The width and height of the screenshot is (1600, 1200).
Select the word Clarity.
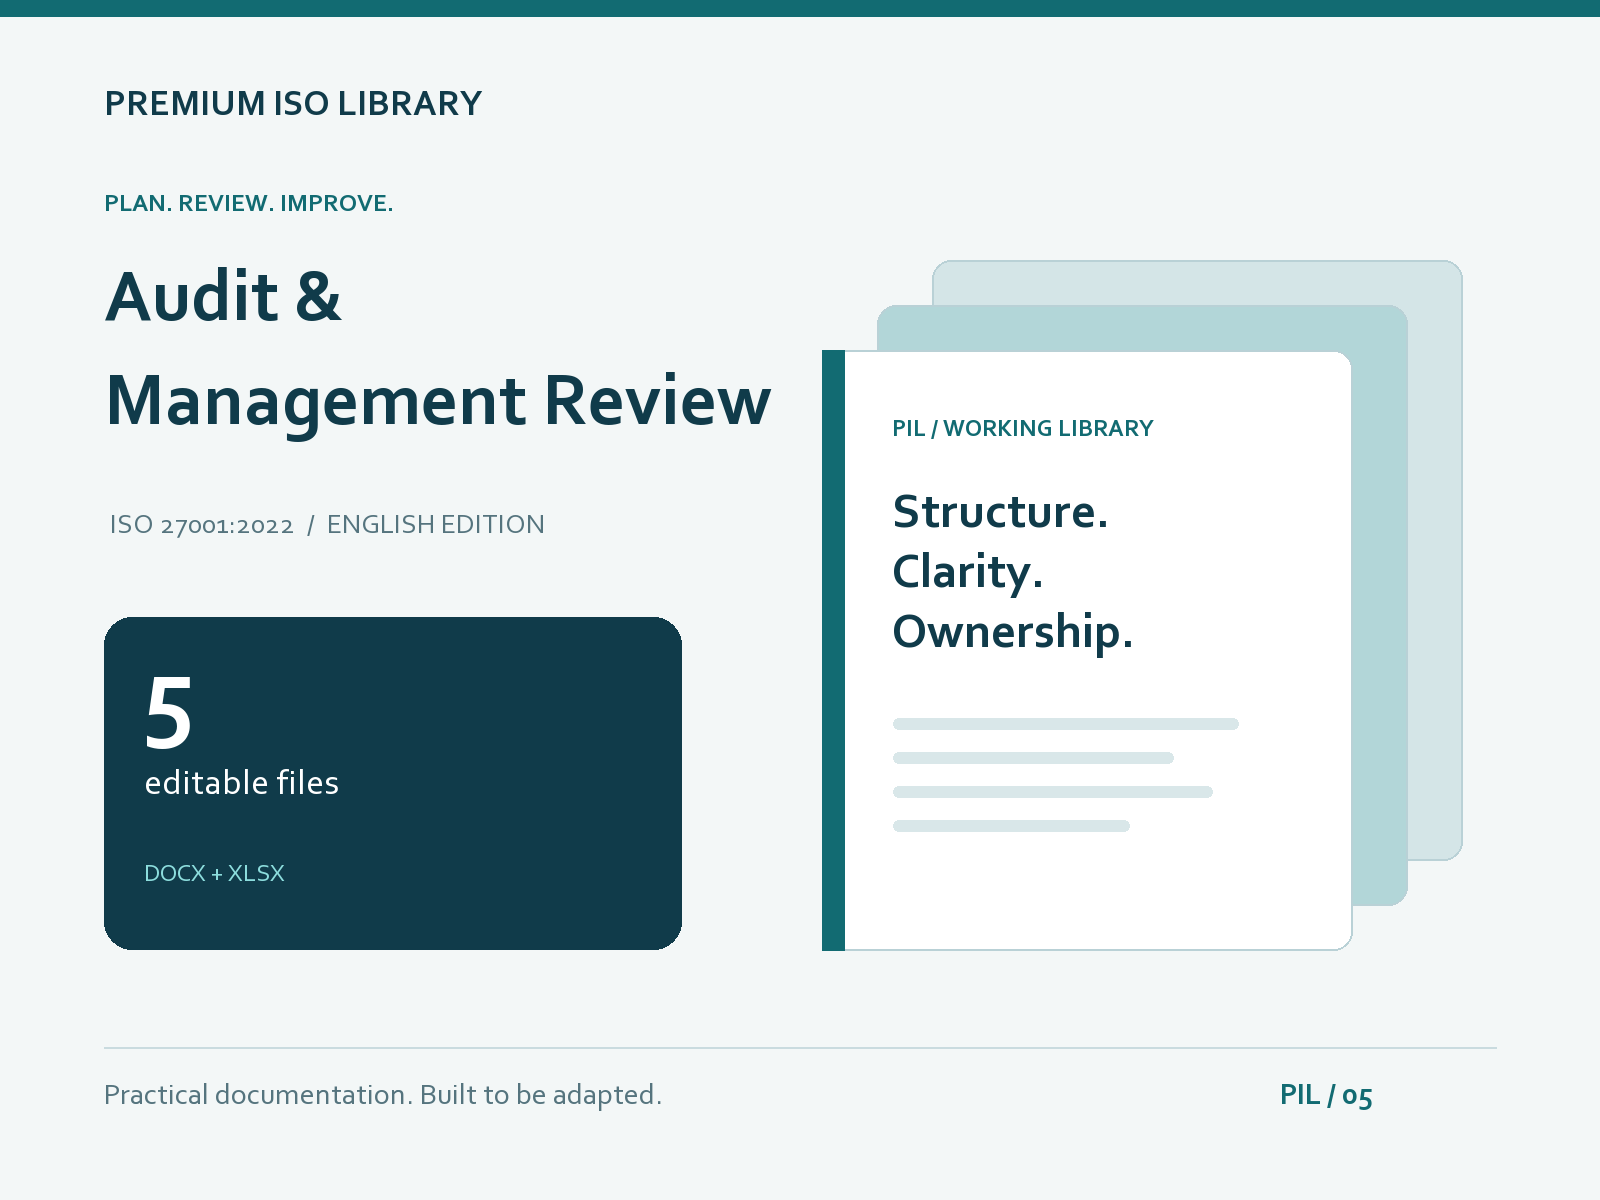[967, 573]
